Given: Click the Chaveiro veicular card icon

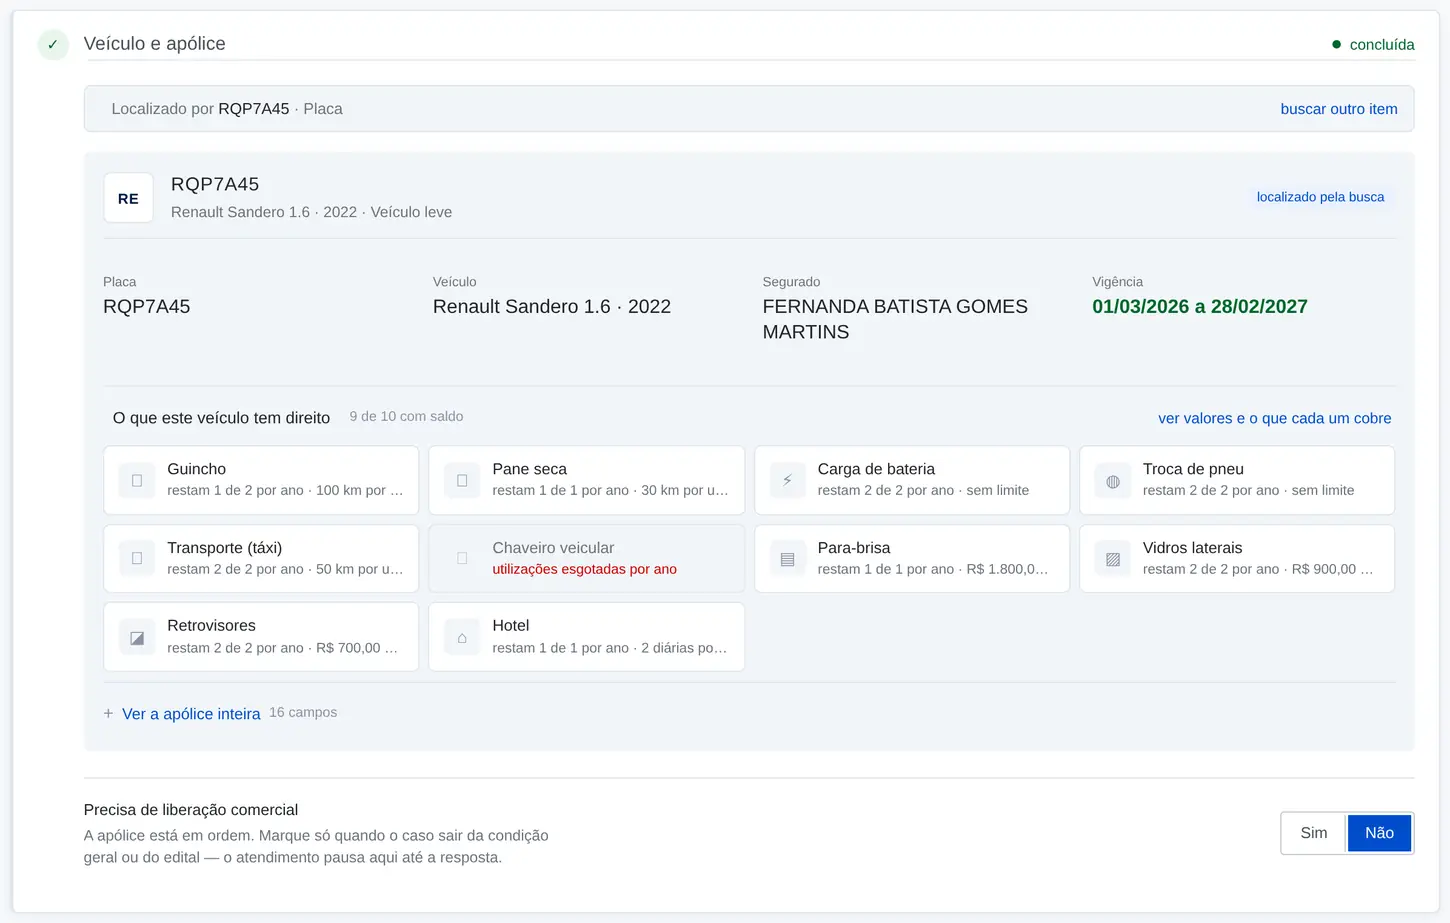Looking at the screenshot, I should (462, 559).
